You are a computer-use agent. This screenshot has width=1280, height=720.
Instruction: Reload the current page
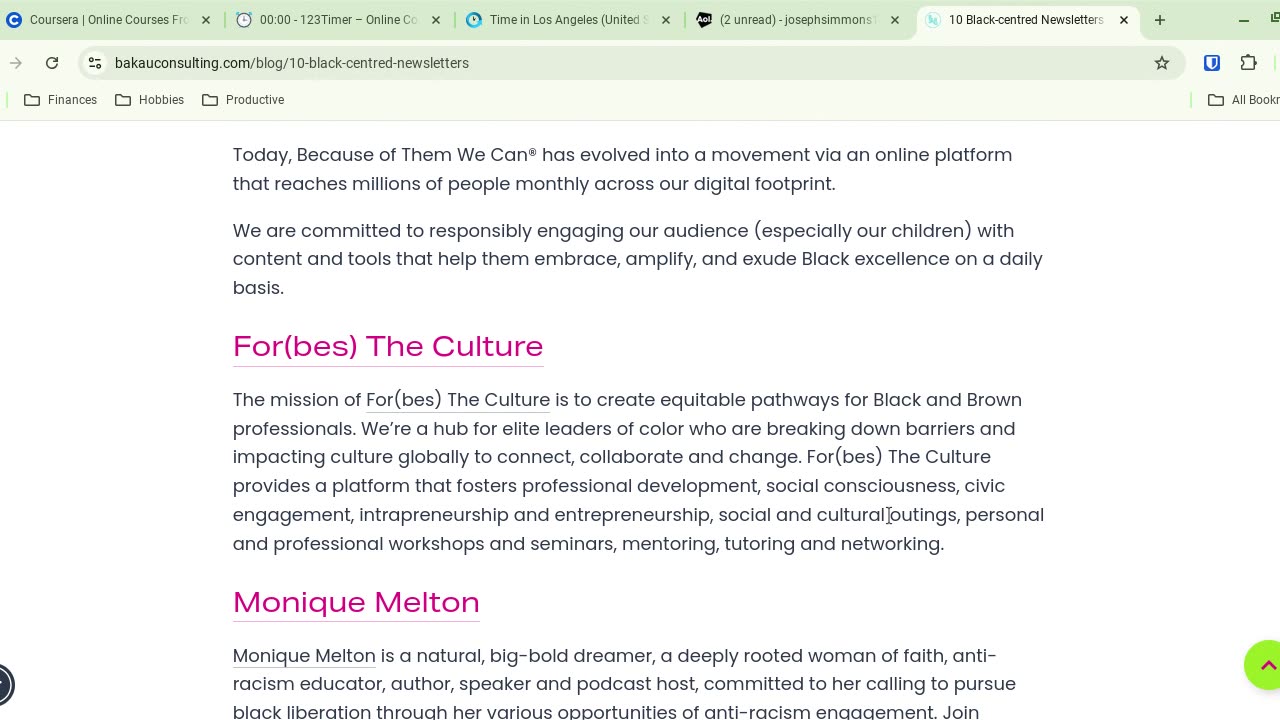click(x=52, y=63)
